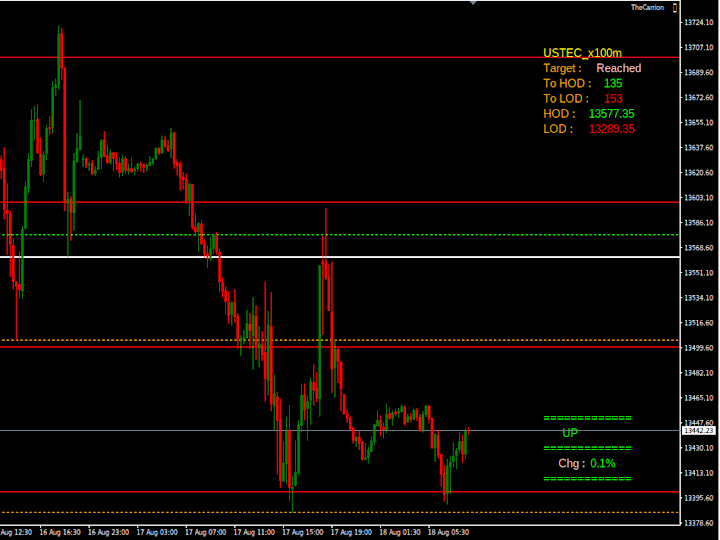Click the 13413.10 price axis label
Screen dimensions: 720x540
click(x=698, y=472)
